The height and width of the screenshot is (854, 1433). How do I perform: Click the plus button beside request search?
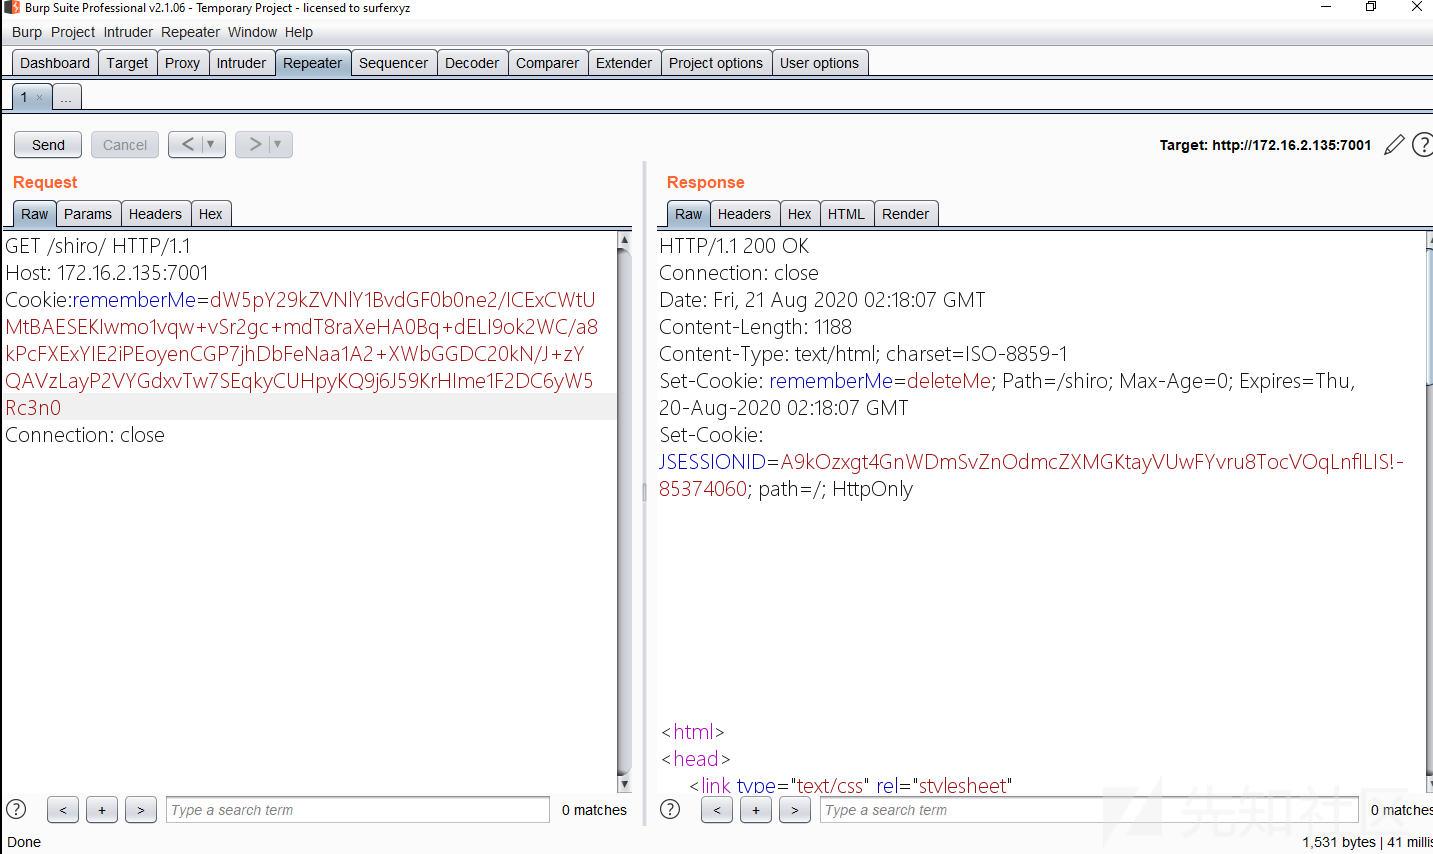102,810
